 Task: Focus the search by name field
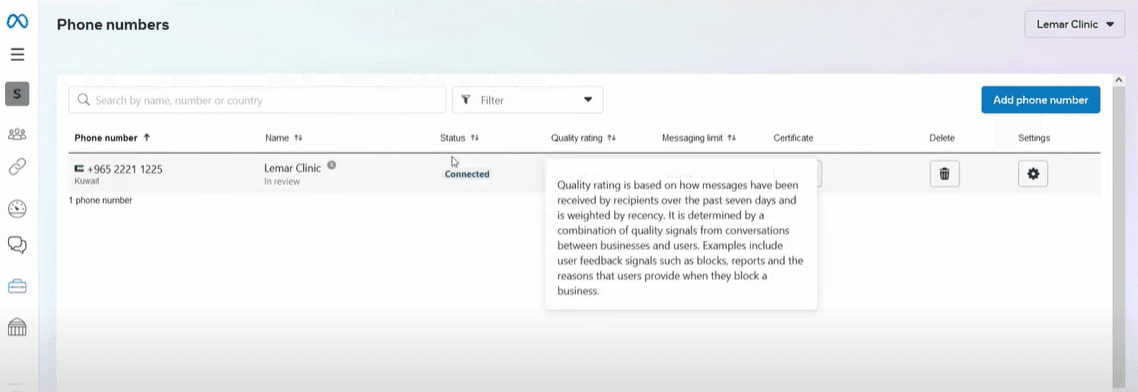click(258, 100)
